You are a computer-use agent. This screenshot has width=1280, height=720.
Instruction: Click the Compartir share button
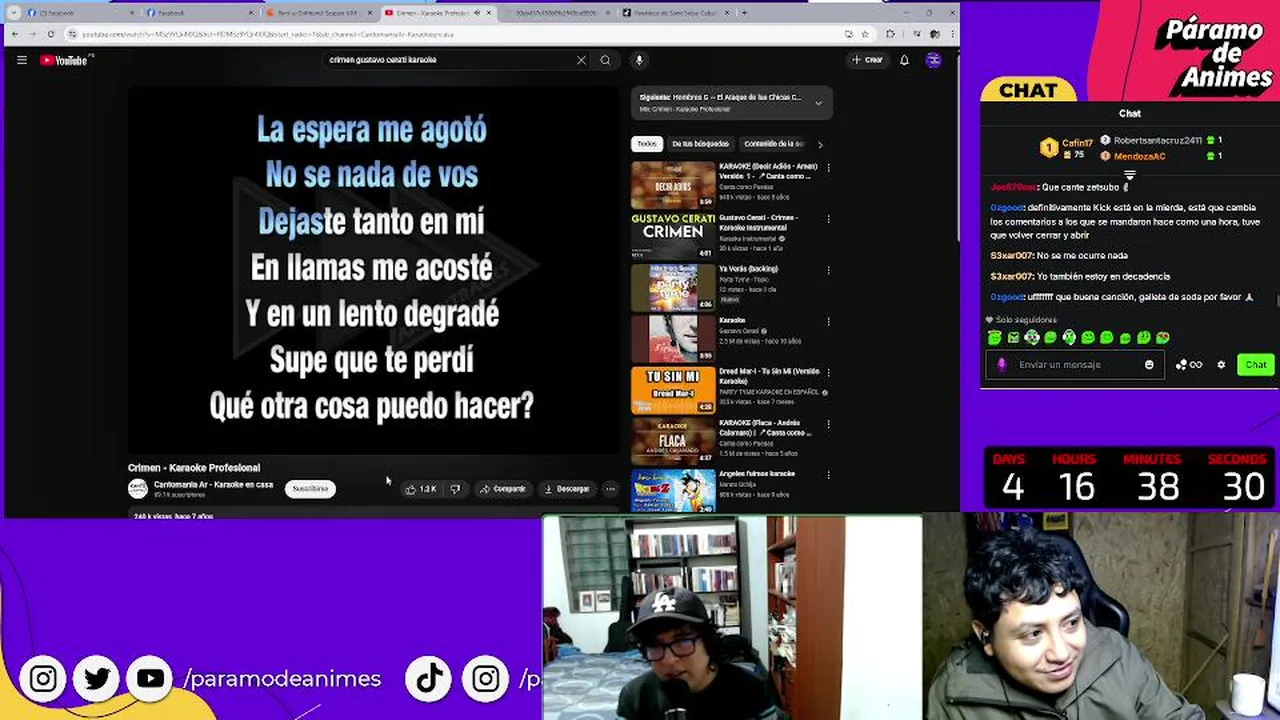pos(502,489)
